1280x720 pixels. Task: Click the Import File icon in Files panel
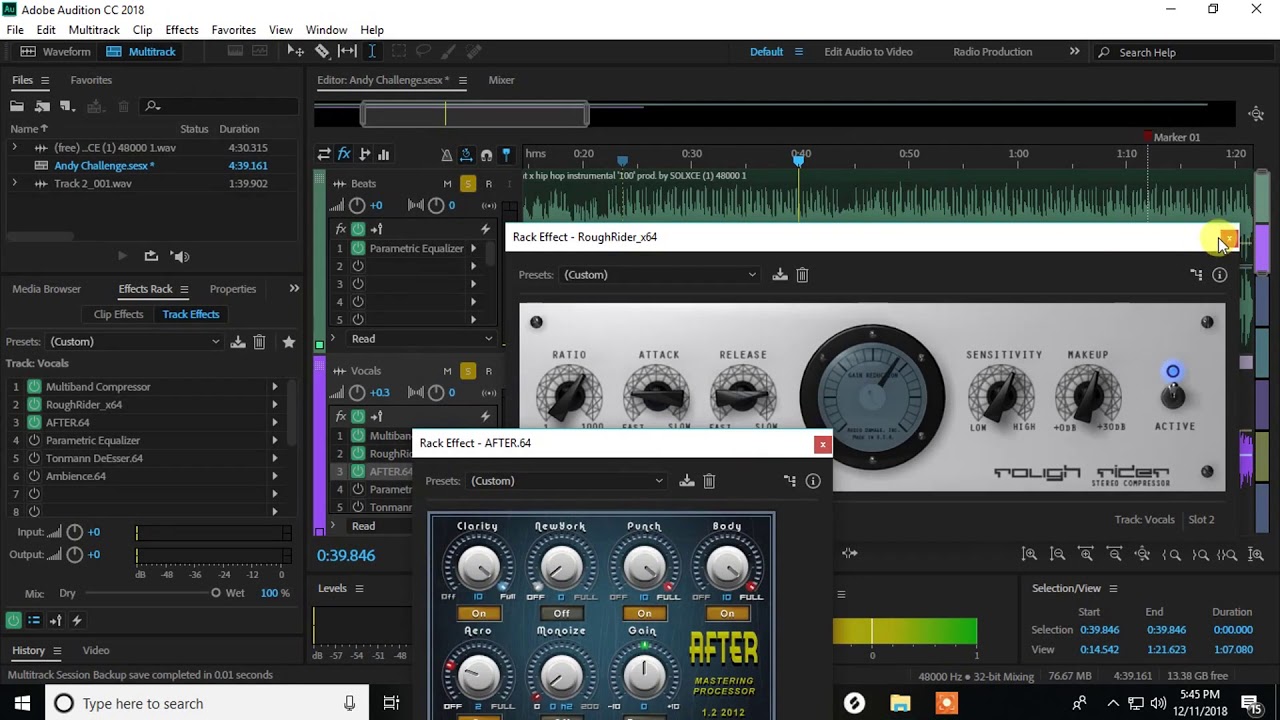(x=42, y=106)
